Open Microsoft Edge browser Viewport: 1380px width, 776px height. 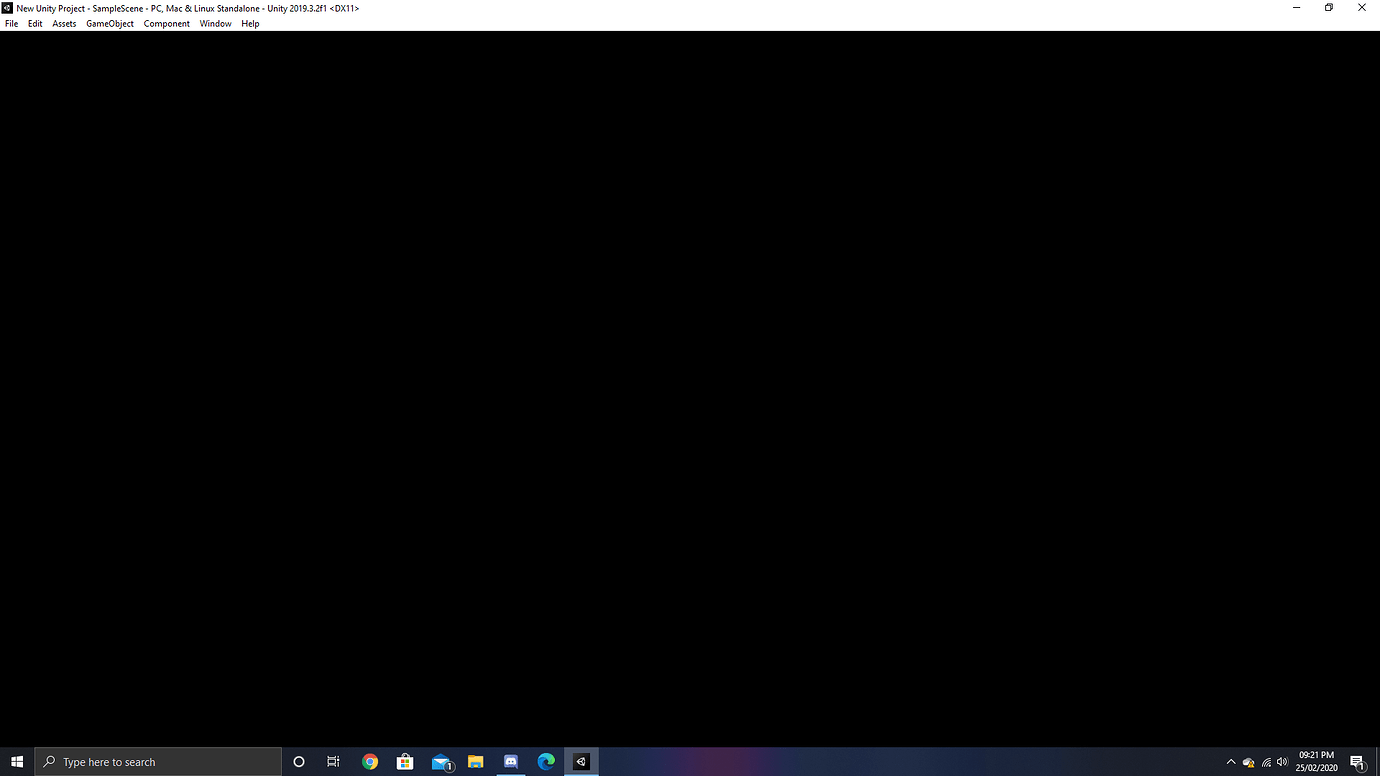[x=545, y=761]
